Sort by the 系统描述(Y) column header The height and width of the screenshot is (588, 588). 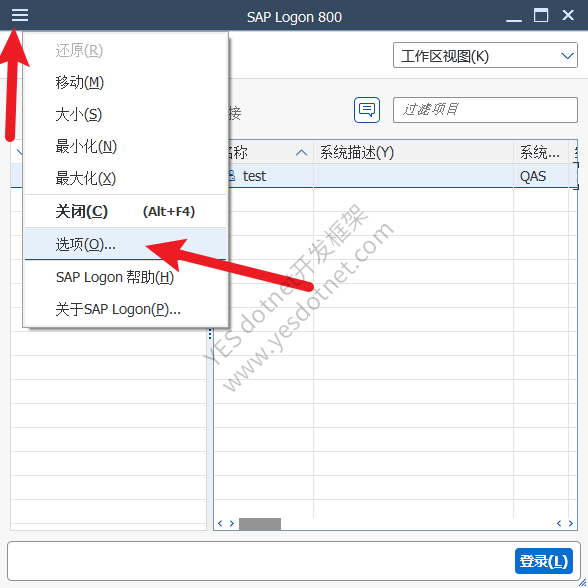click(x=413, y=152)
